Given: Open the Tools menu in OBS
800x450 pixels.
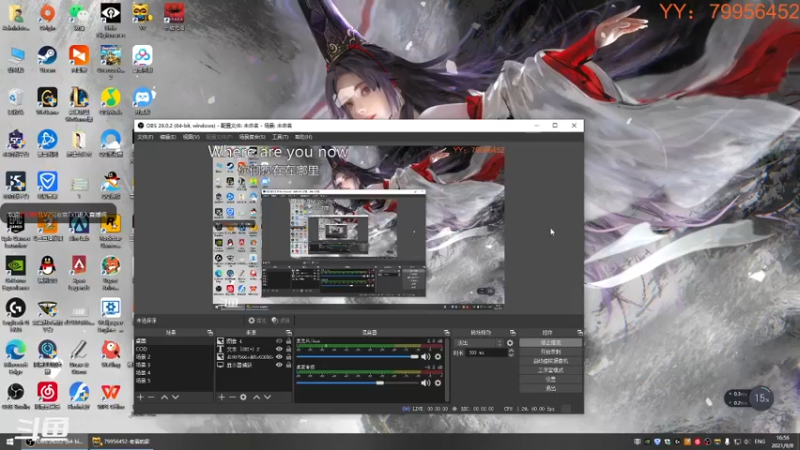Looking at the screenshot, I should 280,137.
